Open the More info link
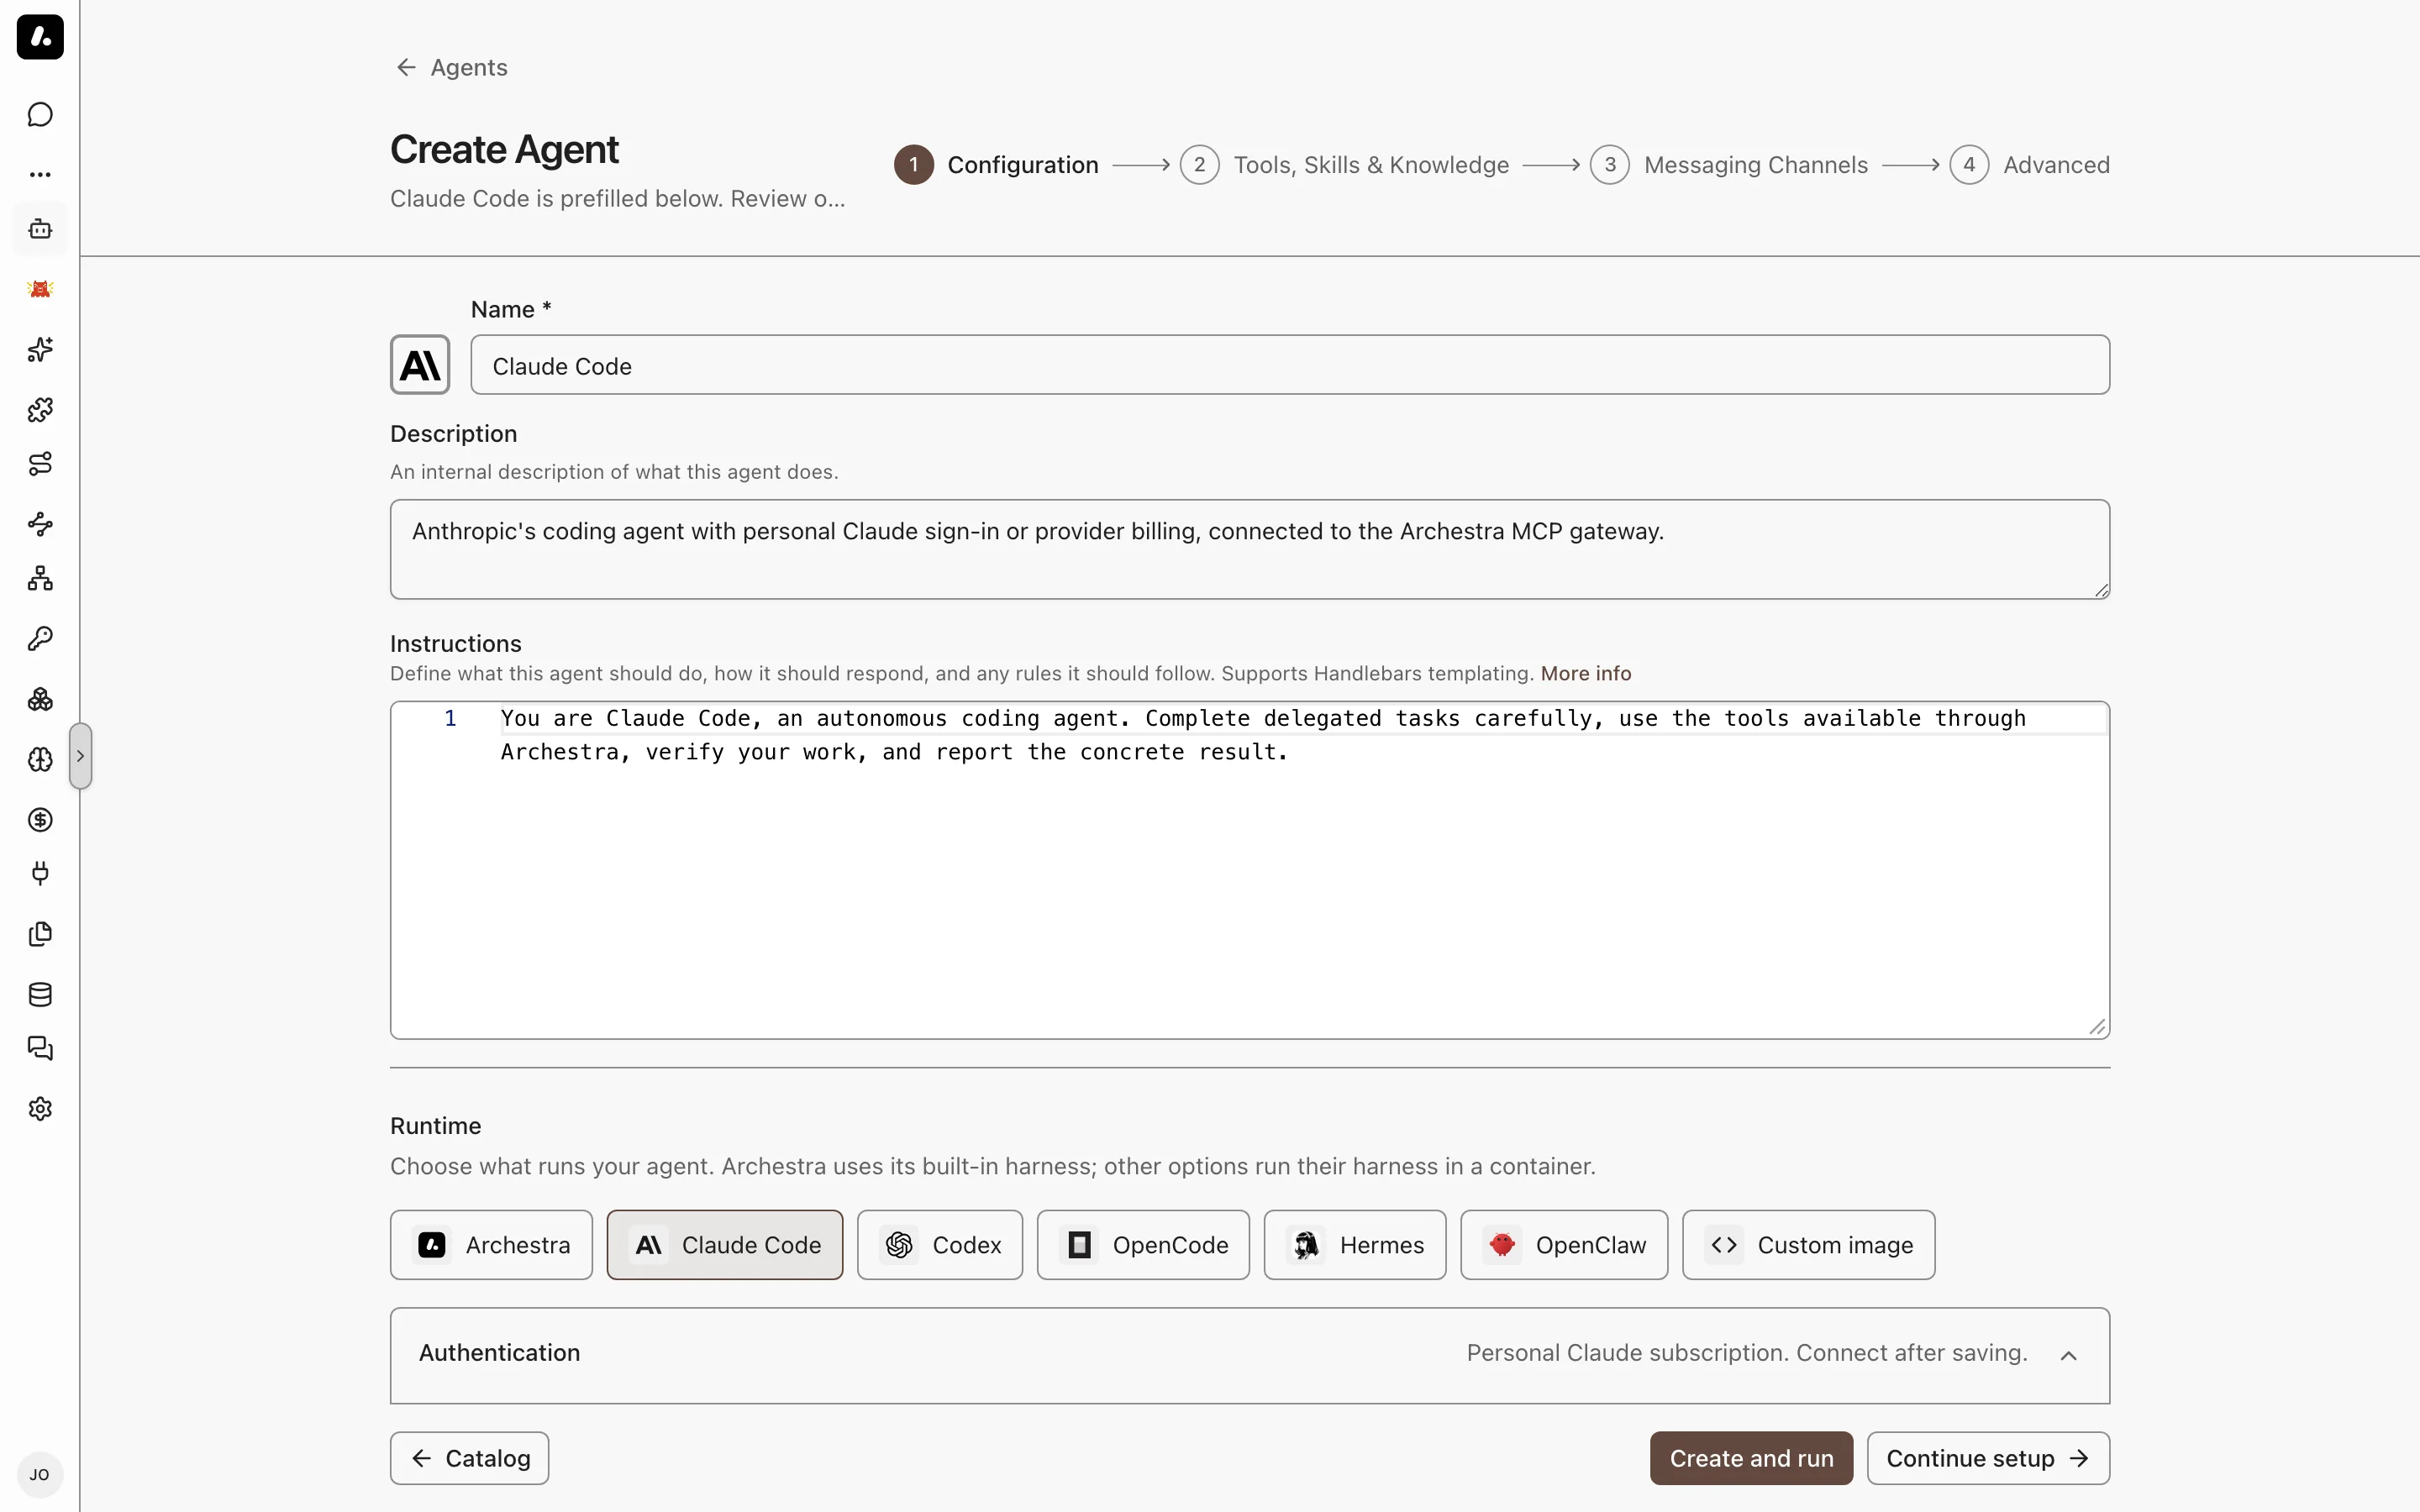This screenshot has height=1512, width=2420. [x=1586, y=674]
